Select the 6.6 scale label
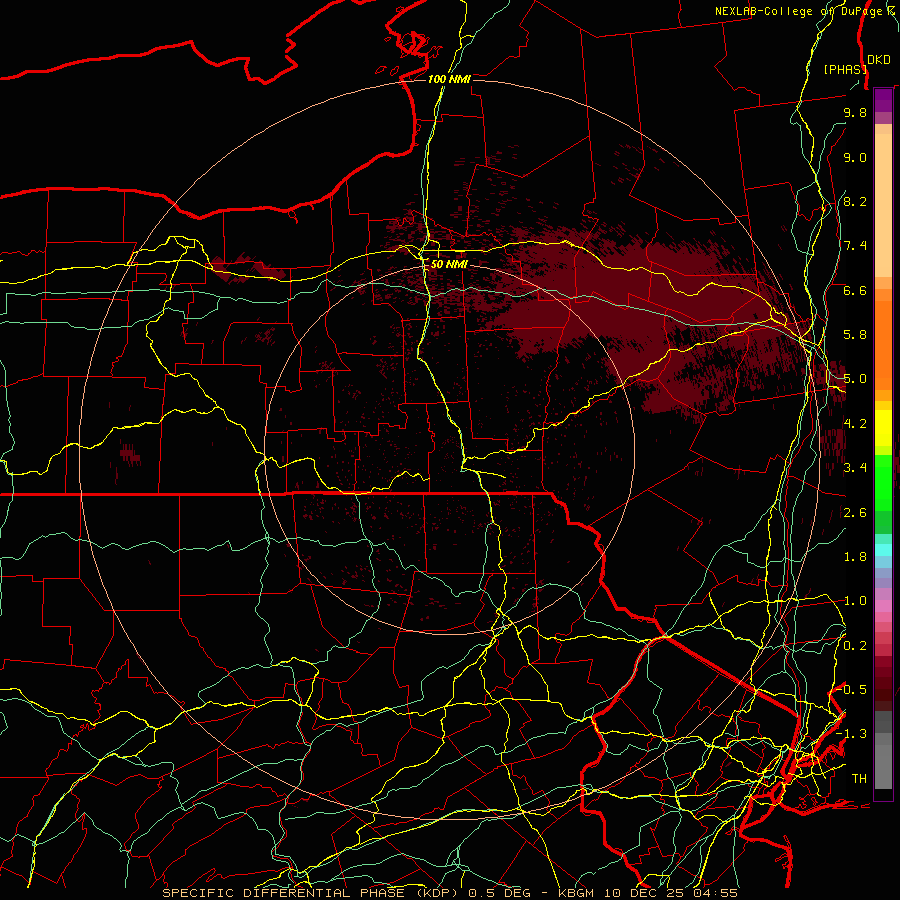The image size is (900, 900). point(855,290)
